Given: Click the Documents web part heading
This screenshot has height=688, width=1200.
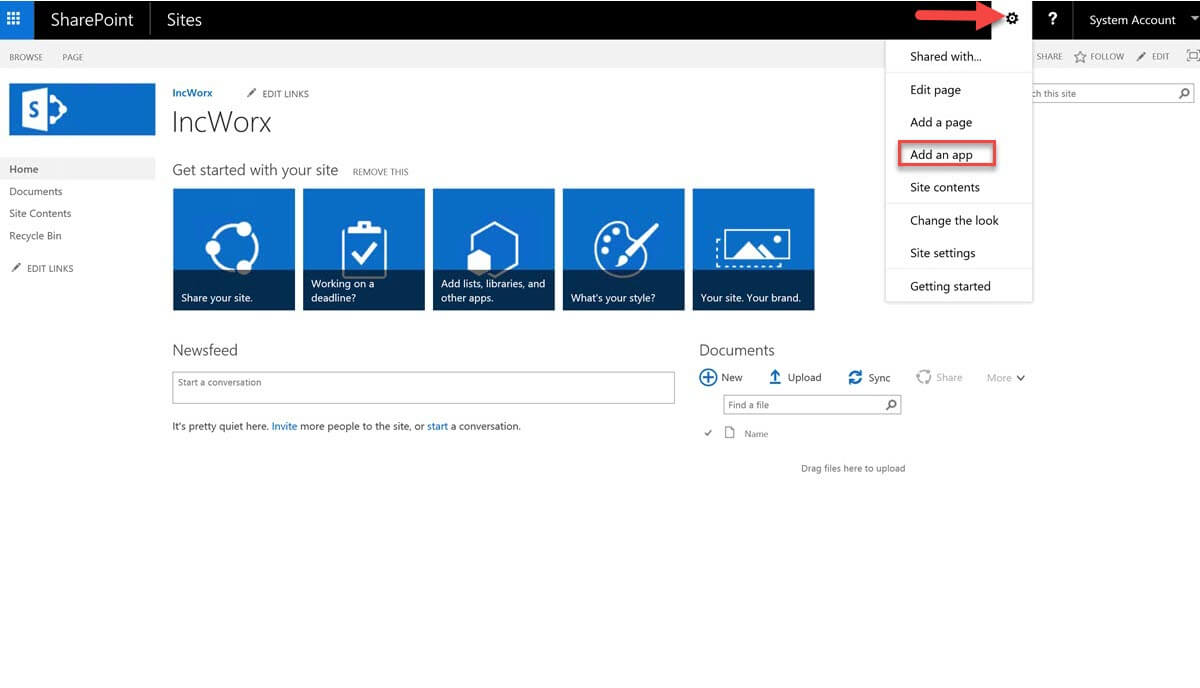Looking at the screenshot, I should 737,350.
